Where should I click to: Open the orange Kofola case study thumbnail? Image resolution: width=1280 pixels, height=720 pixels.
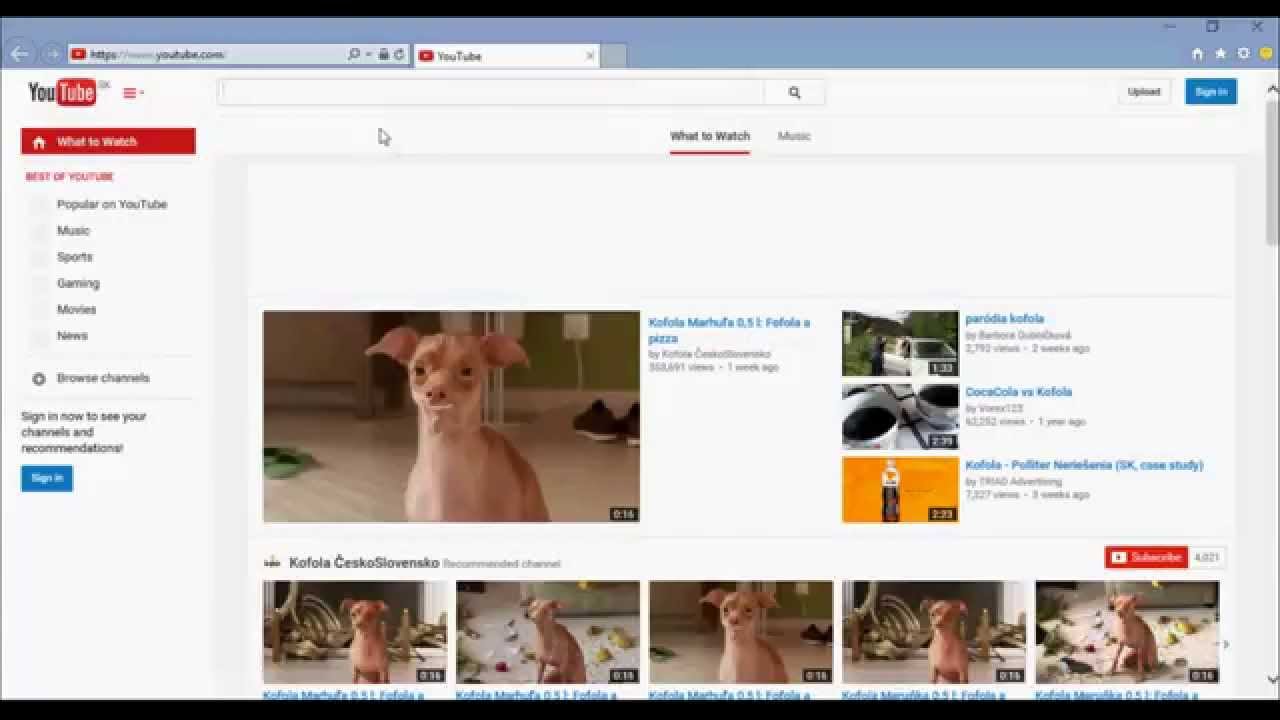900,490
